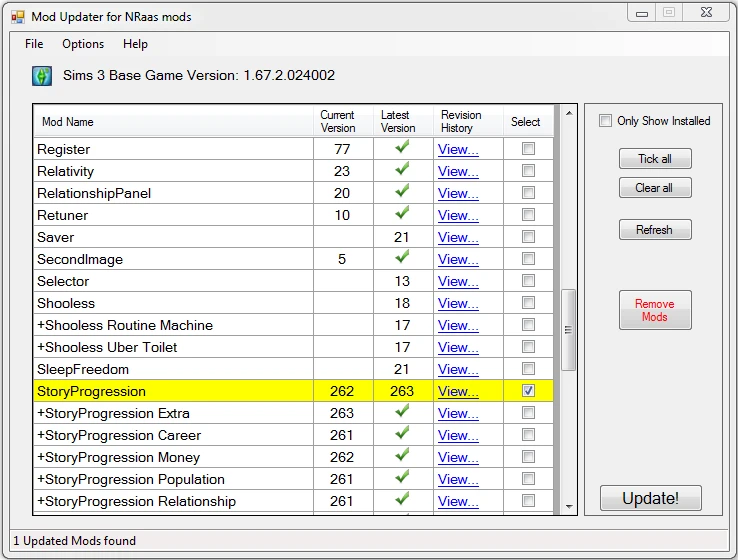Click the Sims 3 plumbob game icon
The width and height of the screenshot is (738, 560).
click(42, 76)
